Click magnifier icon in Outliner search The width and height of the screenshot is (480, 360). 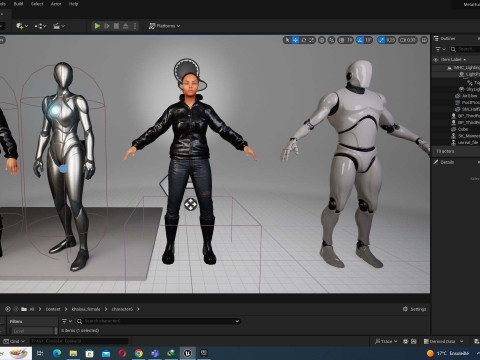[x=453, y=49]
